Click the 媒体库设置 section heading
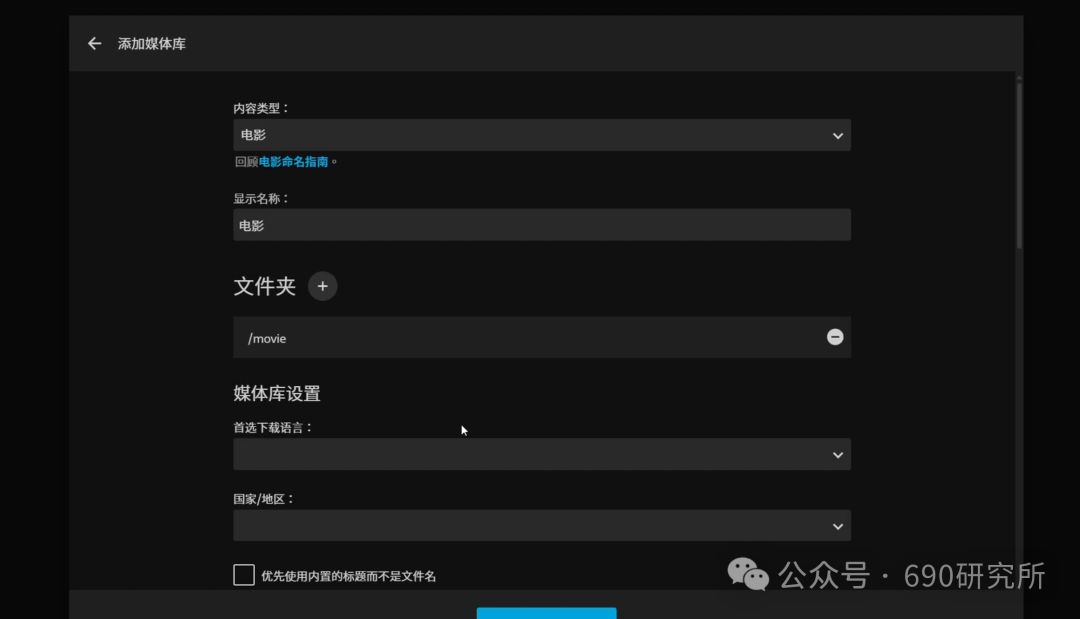The image size is (1080, 619). click(x=277, y=393)
